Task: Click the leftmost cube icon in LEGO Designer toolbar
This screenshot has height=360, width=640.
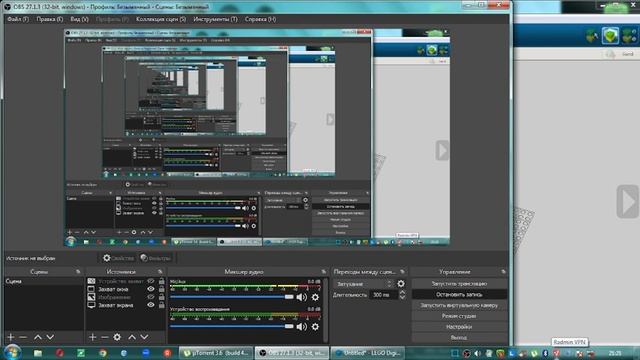Action: (x=592, y=36)
